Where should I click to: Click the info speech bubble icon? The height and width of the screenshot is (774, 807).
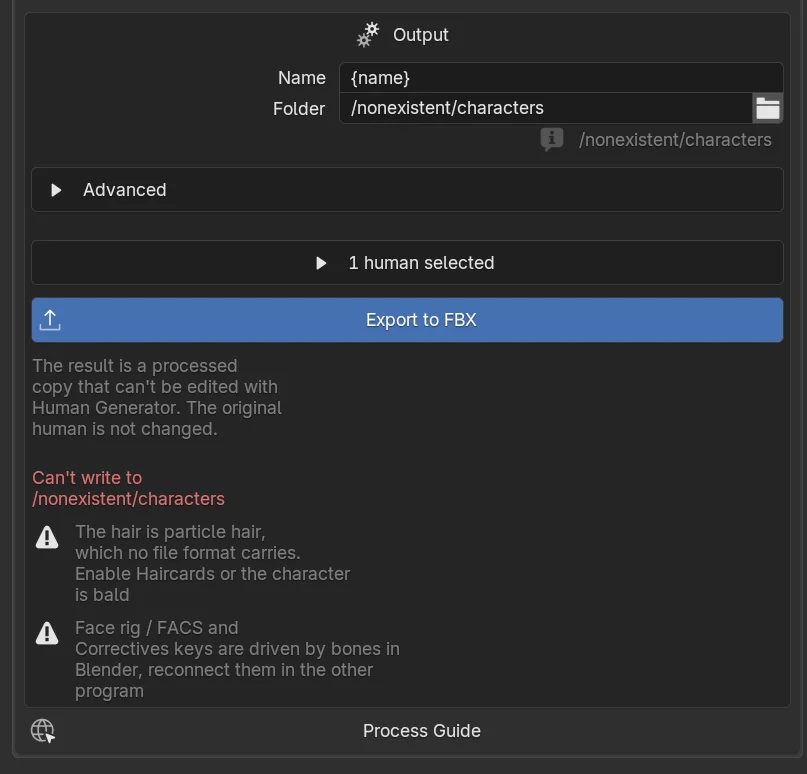552,139
